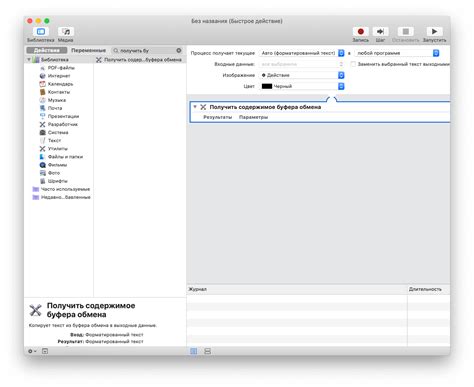This screenshot has width=474, height=387.
Task: Collapse the Получить содержимое буфера обмена action
Action: click(x=195, y=107)
